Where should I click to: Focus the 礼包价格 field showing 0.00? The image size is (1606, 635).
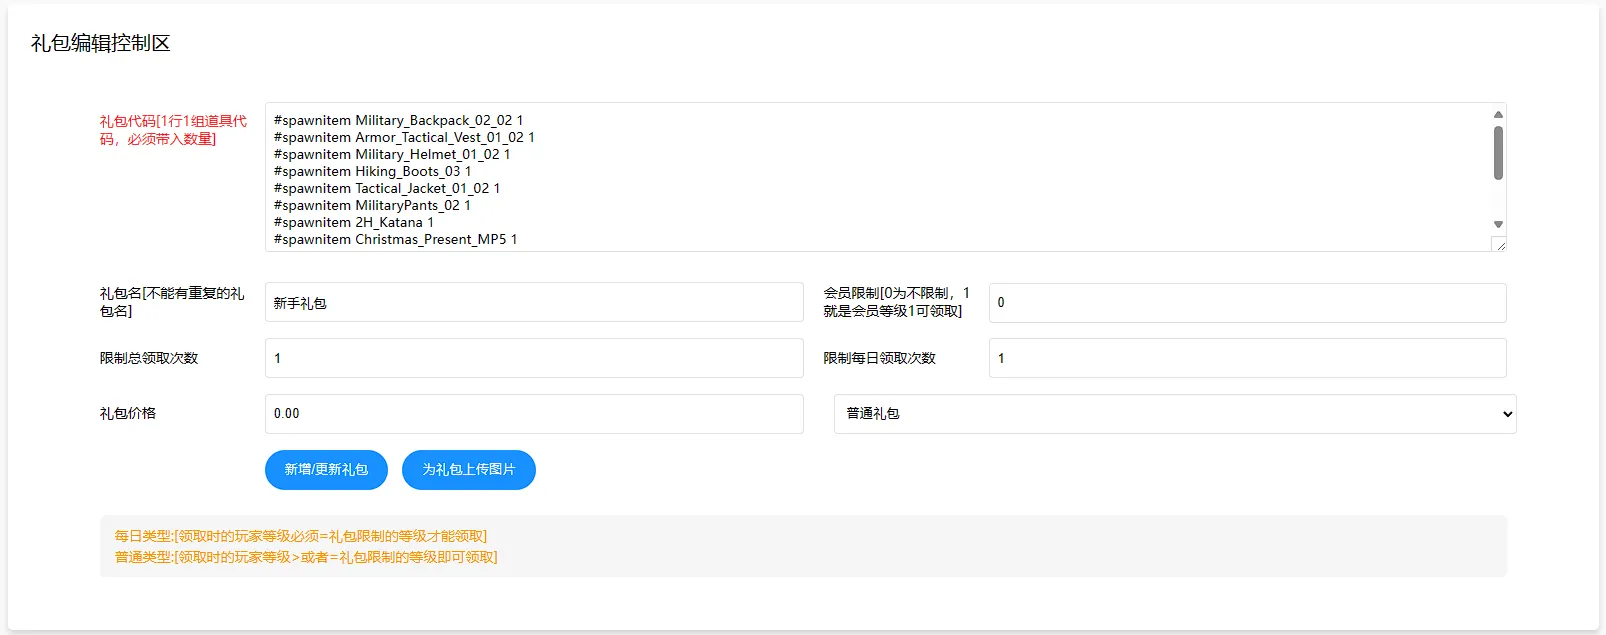[x=533, y=414]
